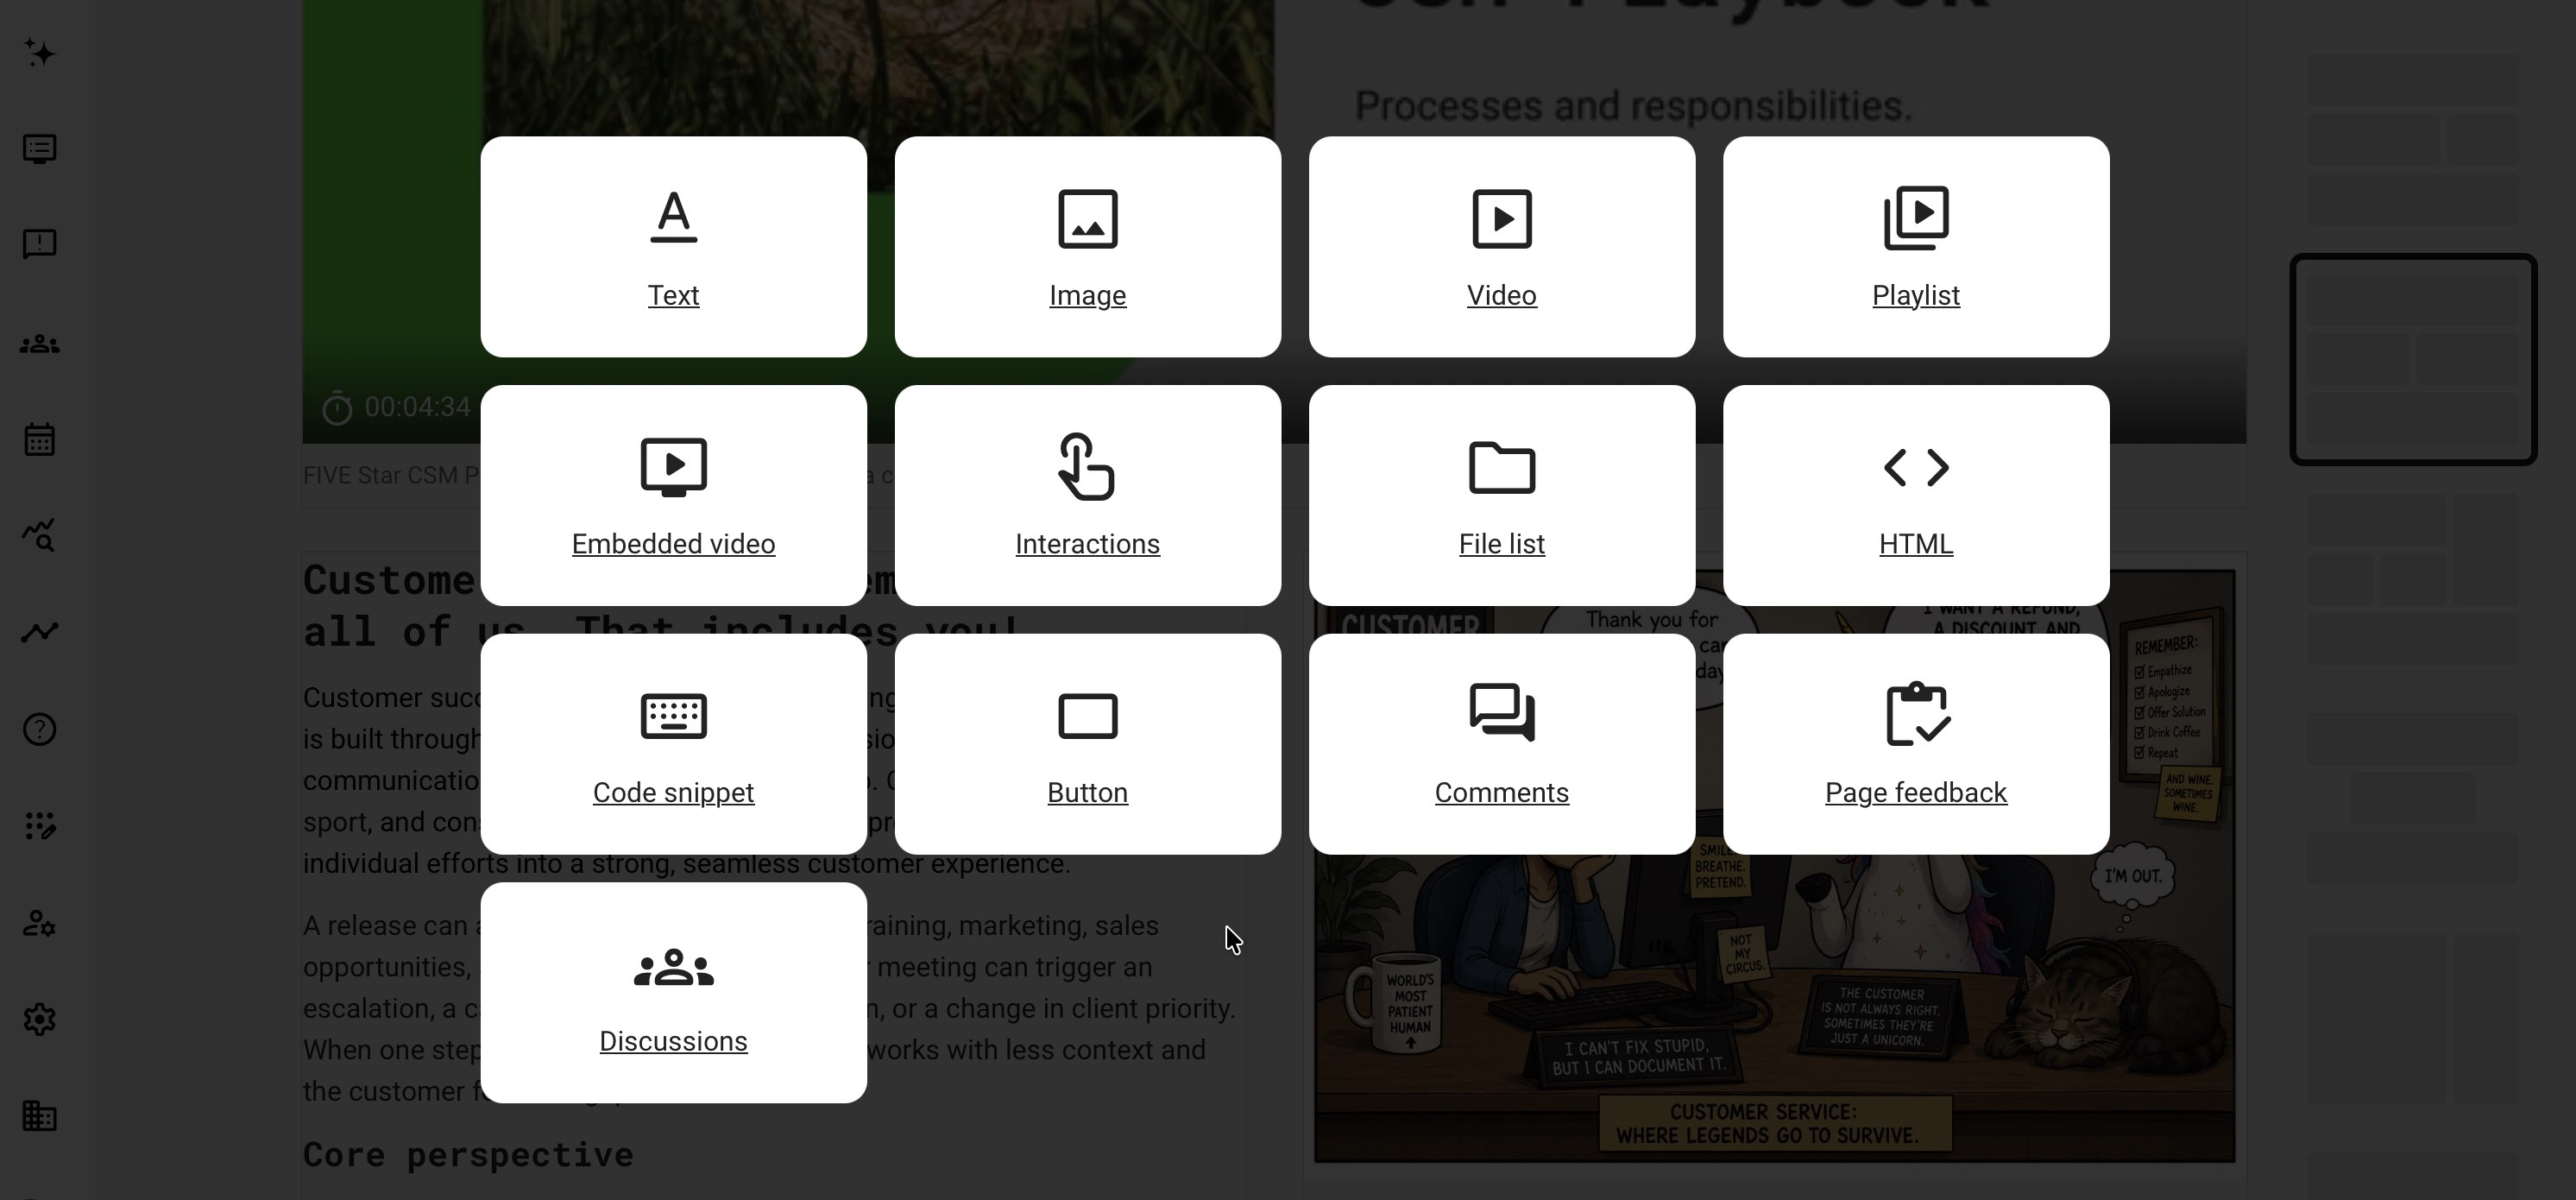Select the Text content block
This screenshot has height=1200, width=2576.
coord(673,247)
